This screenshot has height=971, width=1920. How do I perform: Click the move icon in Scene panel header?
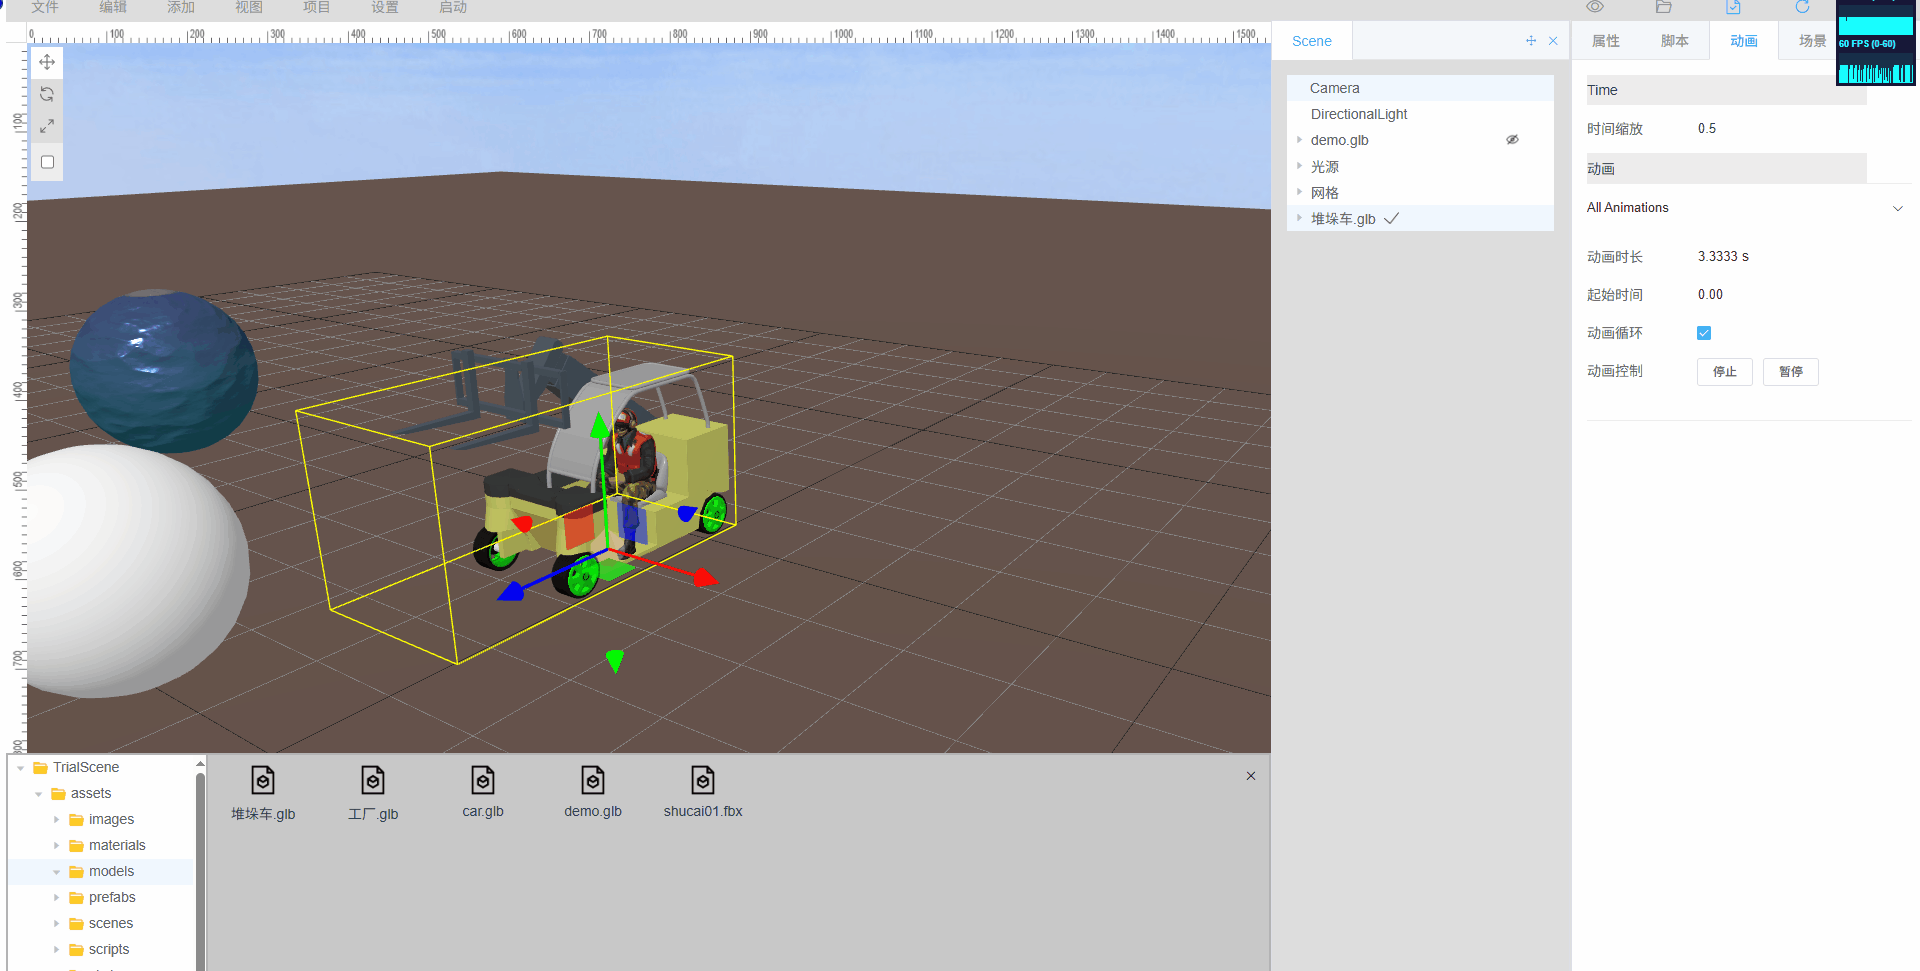[1531, 41]
